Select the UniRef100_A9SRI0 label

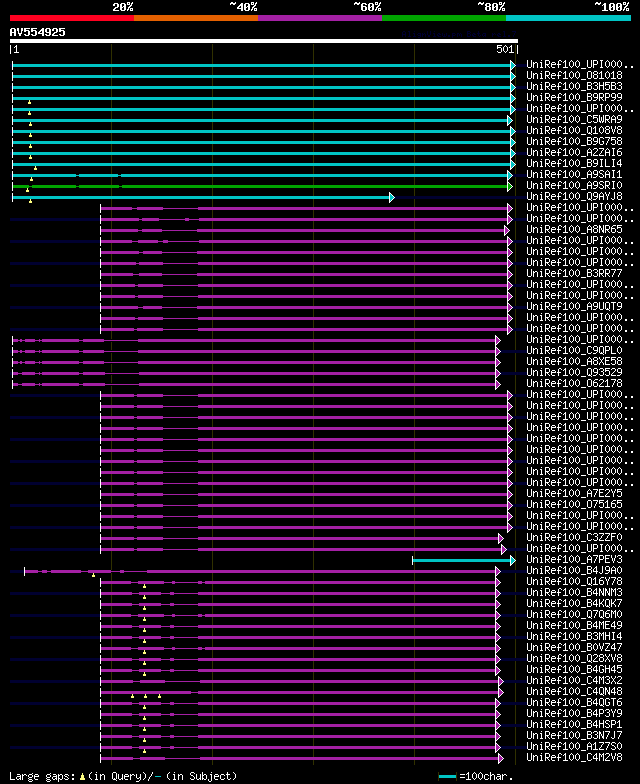tap(574, 186)
